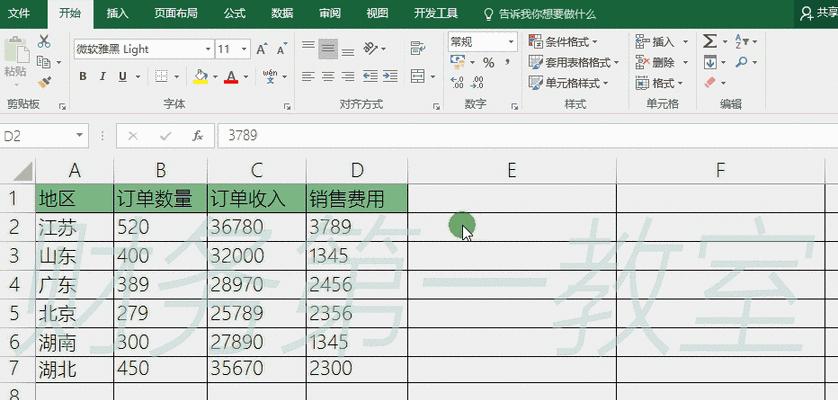Increase indent
838x400 pixels.
pos(390,76)
